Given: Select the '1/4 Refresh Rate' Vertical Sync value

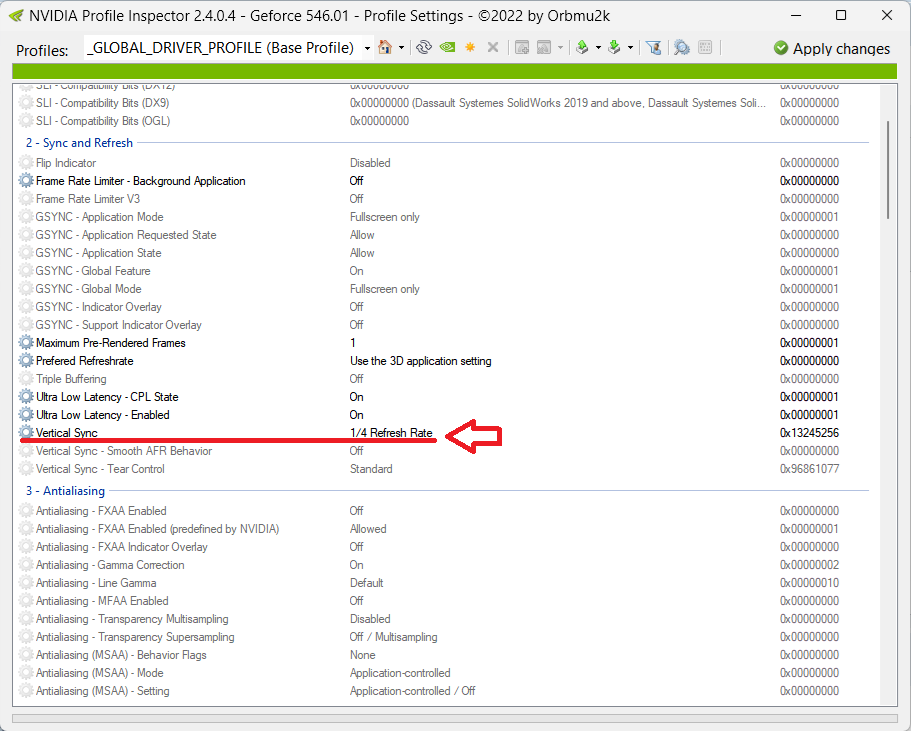Looking at the screenshot, I should [391, 433].
